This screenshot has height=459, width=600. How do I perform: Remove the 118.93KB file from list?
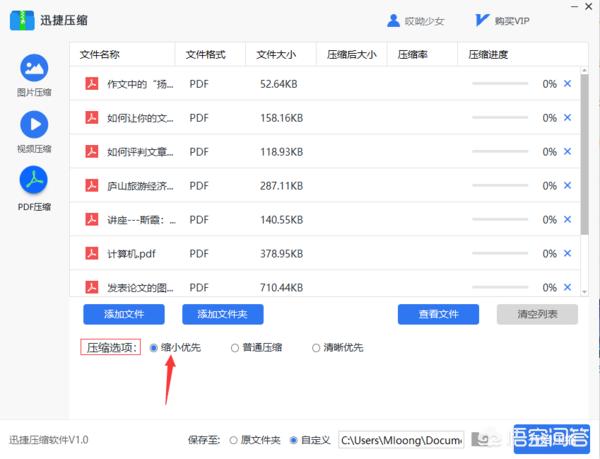pos(567,152)
